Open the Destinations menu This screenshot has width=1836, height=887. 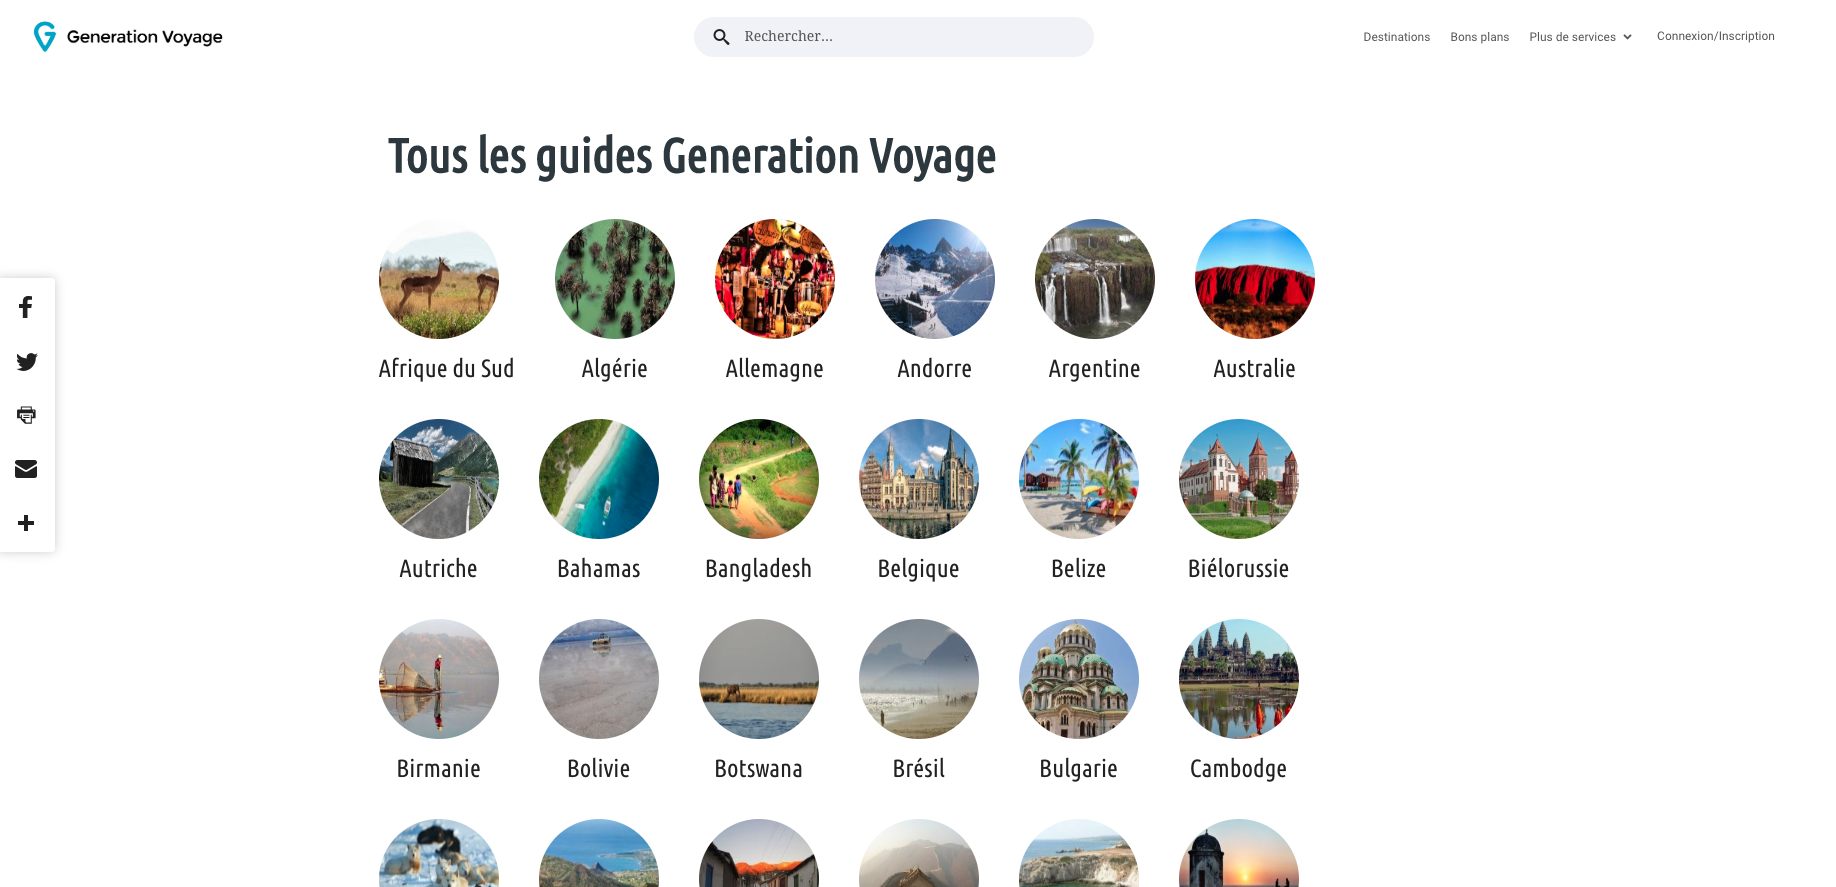(x=1396, y=37)
